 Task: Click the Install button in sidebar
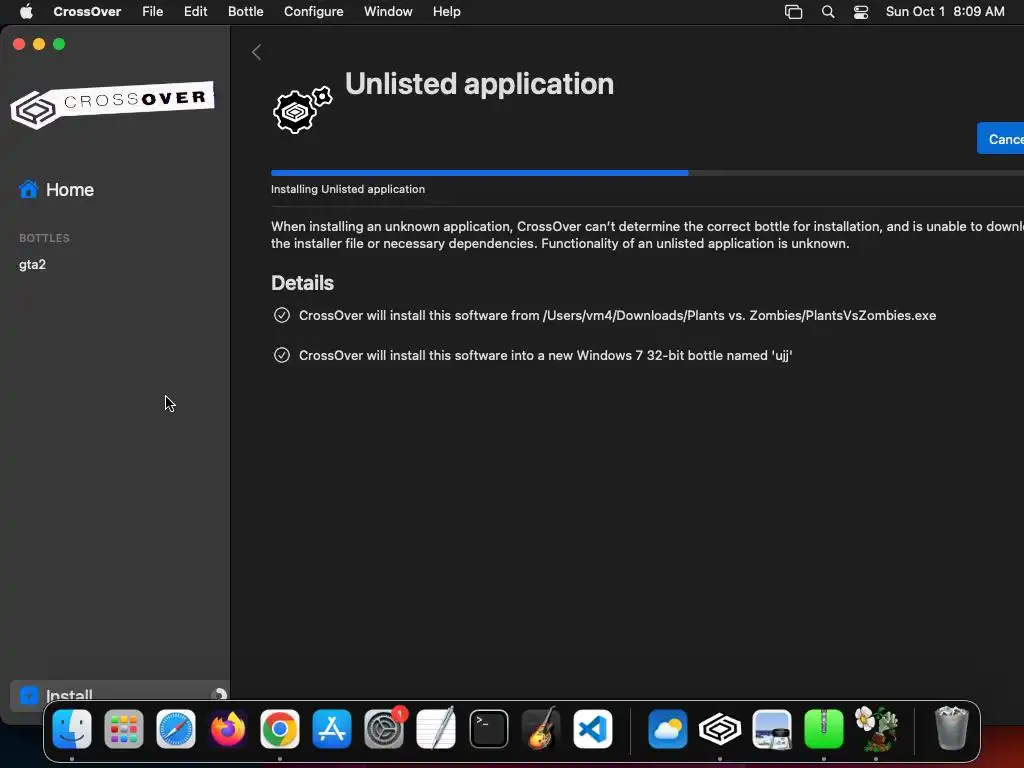[x=119, y=695]
